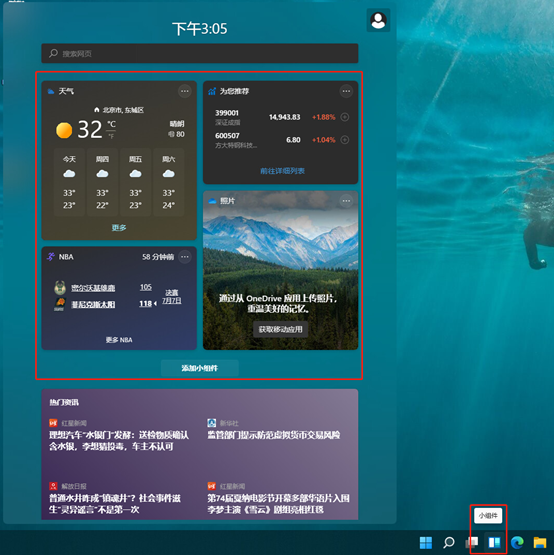Open the Windows Start button
554x555 pixels.
426,542
